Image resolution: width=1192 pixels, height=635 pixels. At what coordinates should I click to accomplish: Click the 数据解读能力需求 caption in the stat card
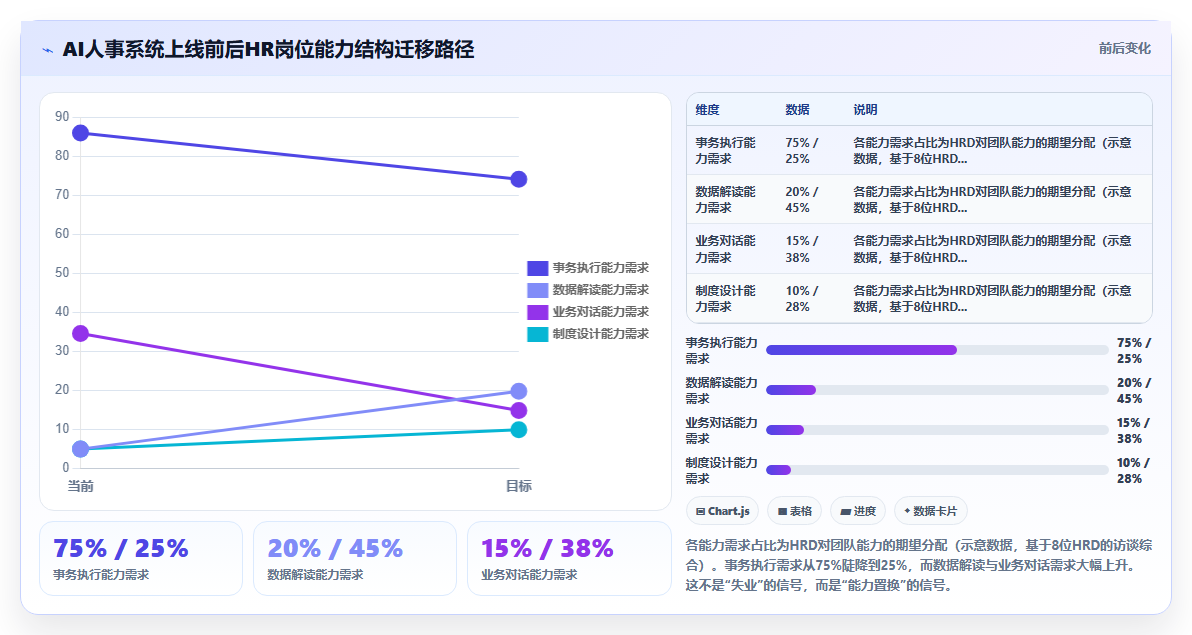(315, 575)
